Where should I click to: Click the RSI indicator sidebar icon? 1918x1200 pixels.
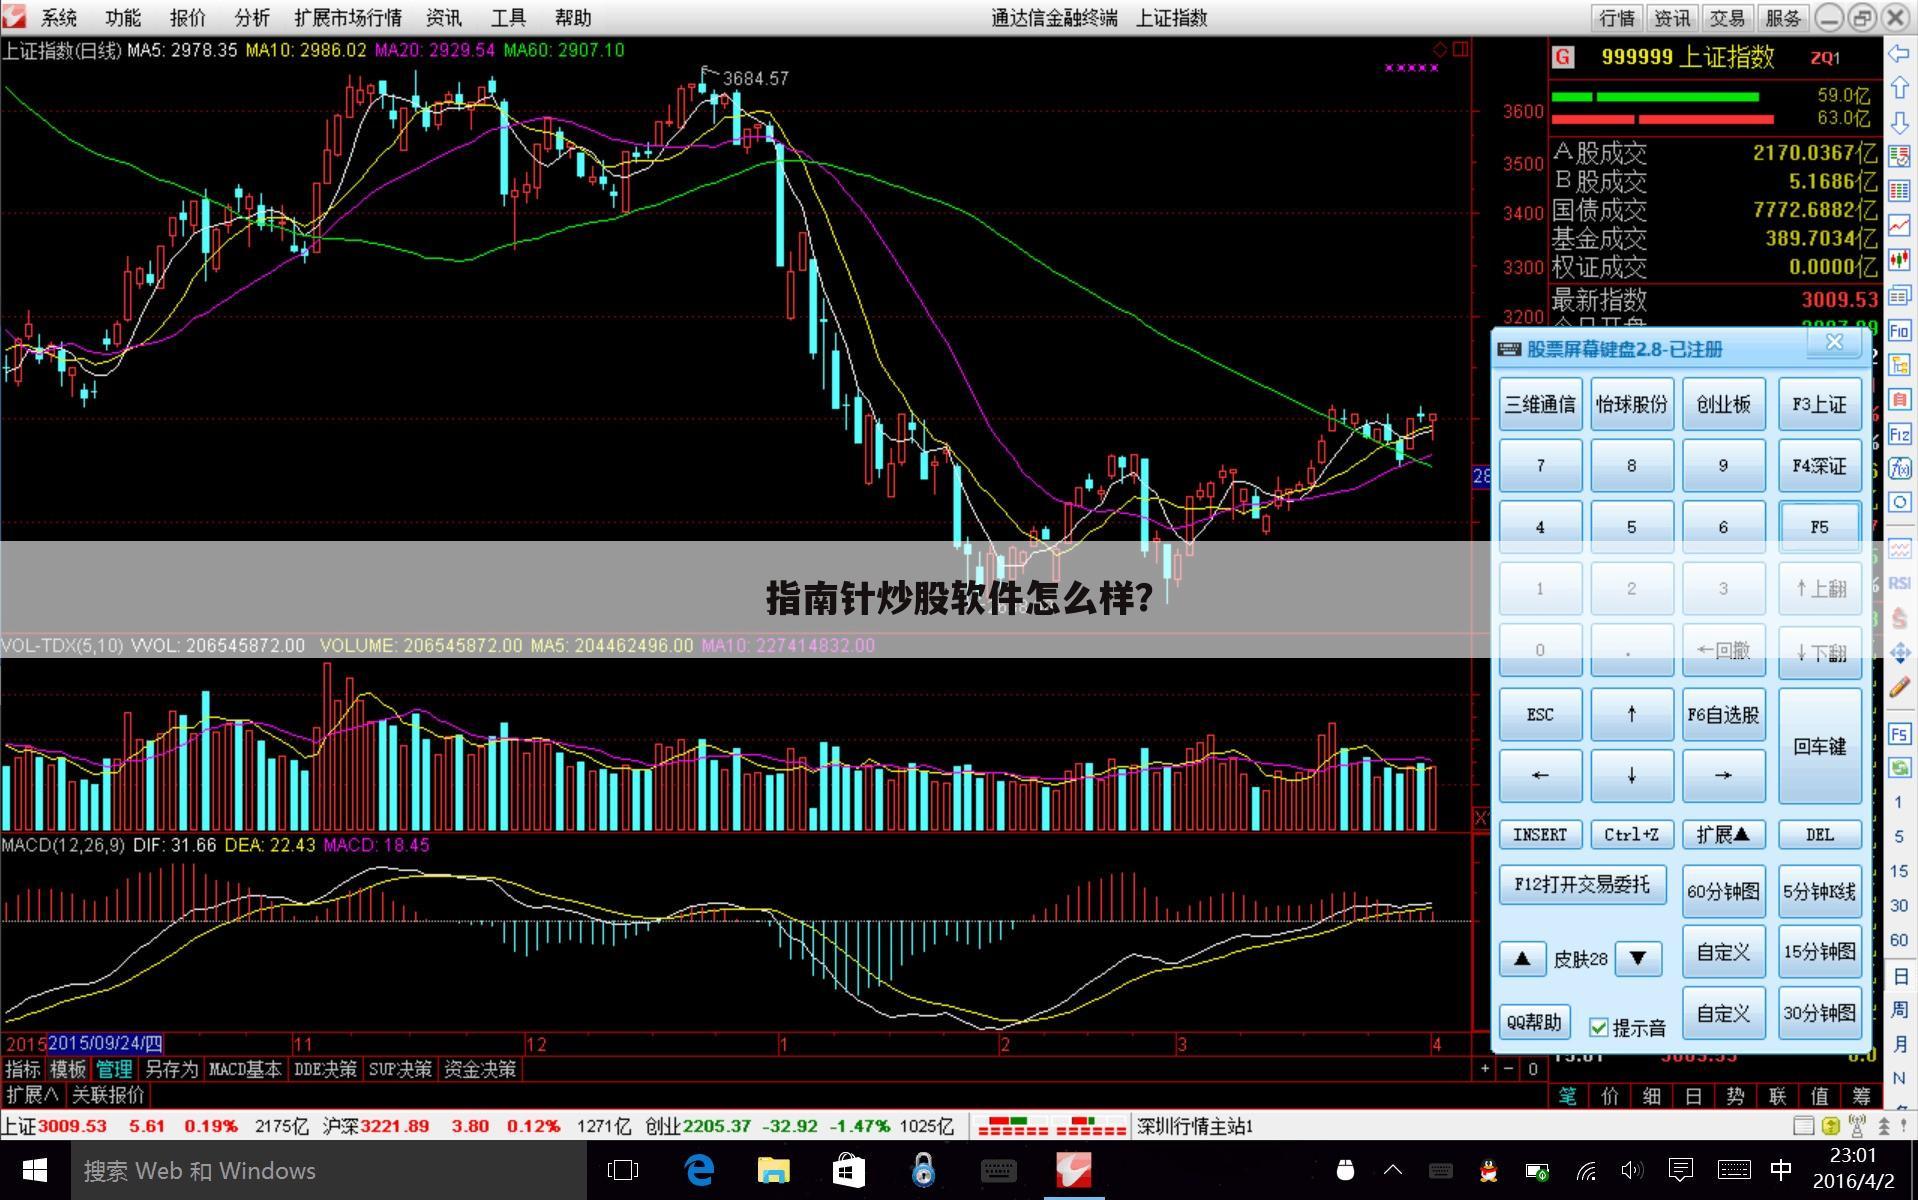[x=1899, y=583]
